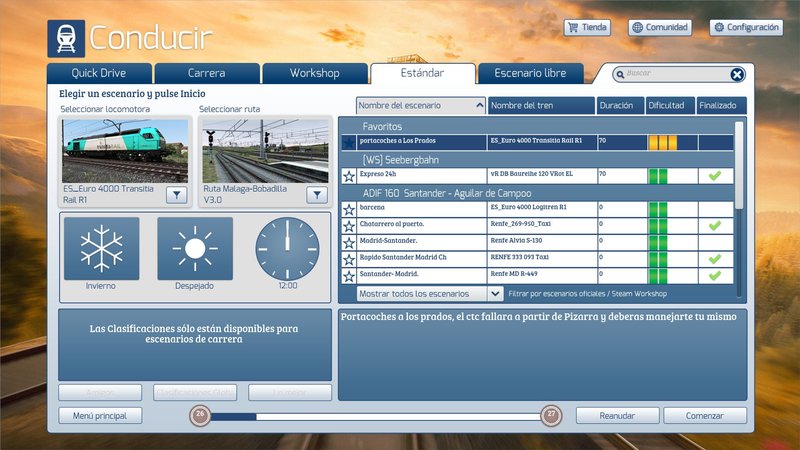Collapse the Favoritos group header

[x=537, y=126]
